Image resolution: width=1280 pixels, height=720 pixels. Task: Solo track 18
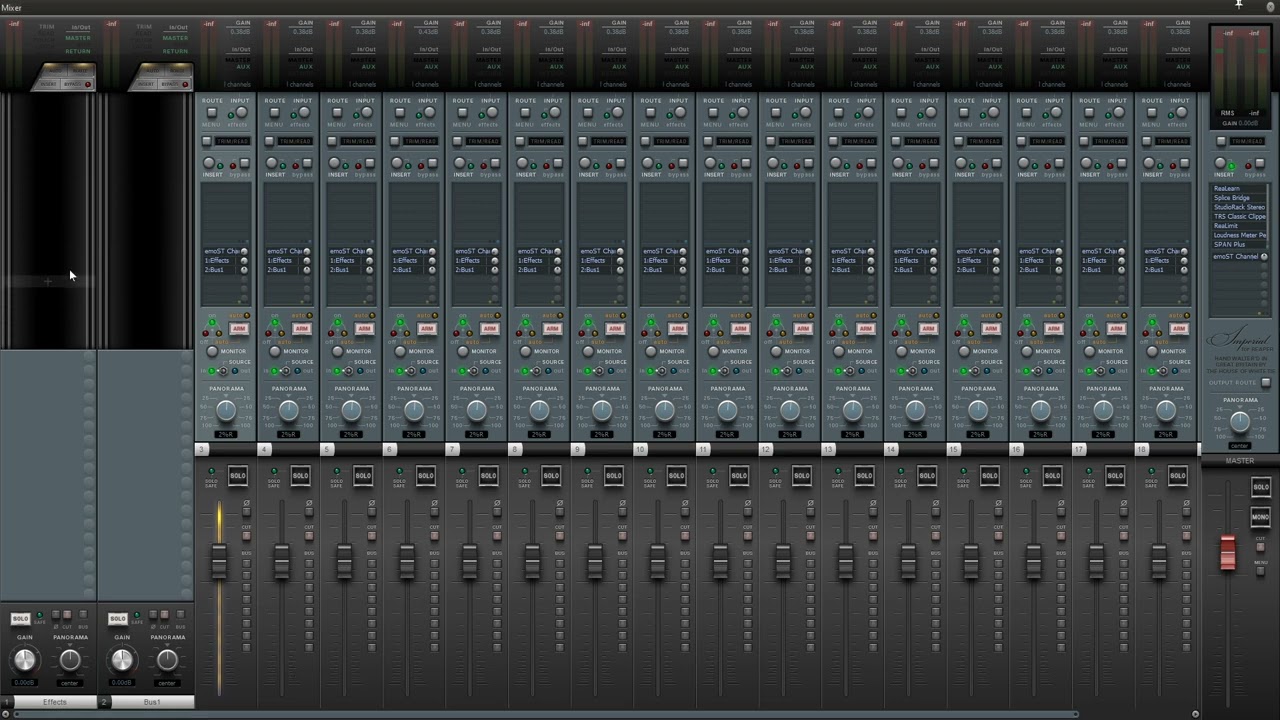[1177, 475]
